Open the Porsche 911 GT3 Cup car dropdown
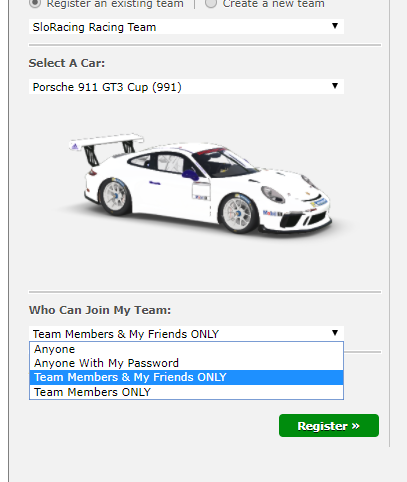The width and height of the screenshot is (407, 482). [186, 87]
